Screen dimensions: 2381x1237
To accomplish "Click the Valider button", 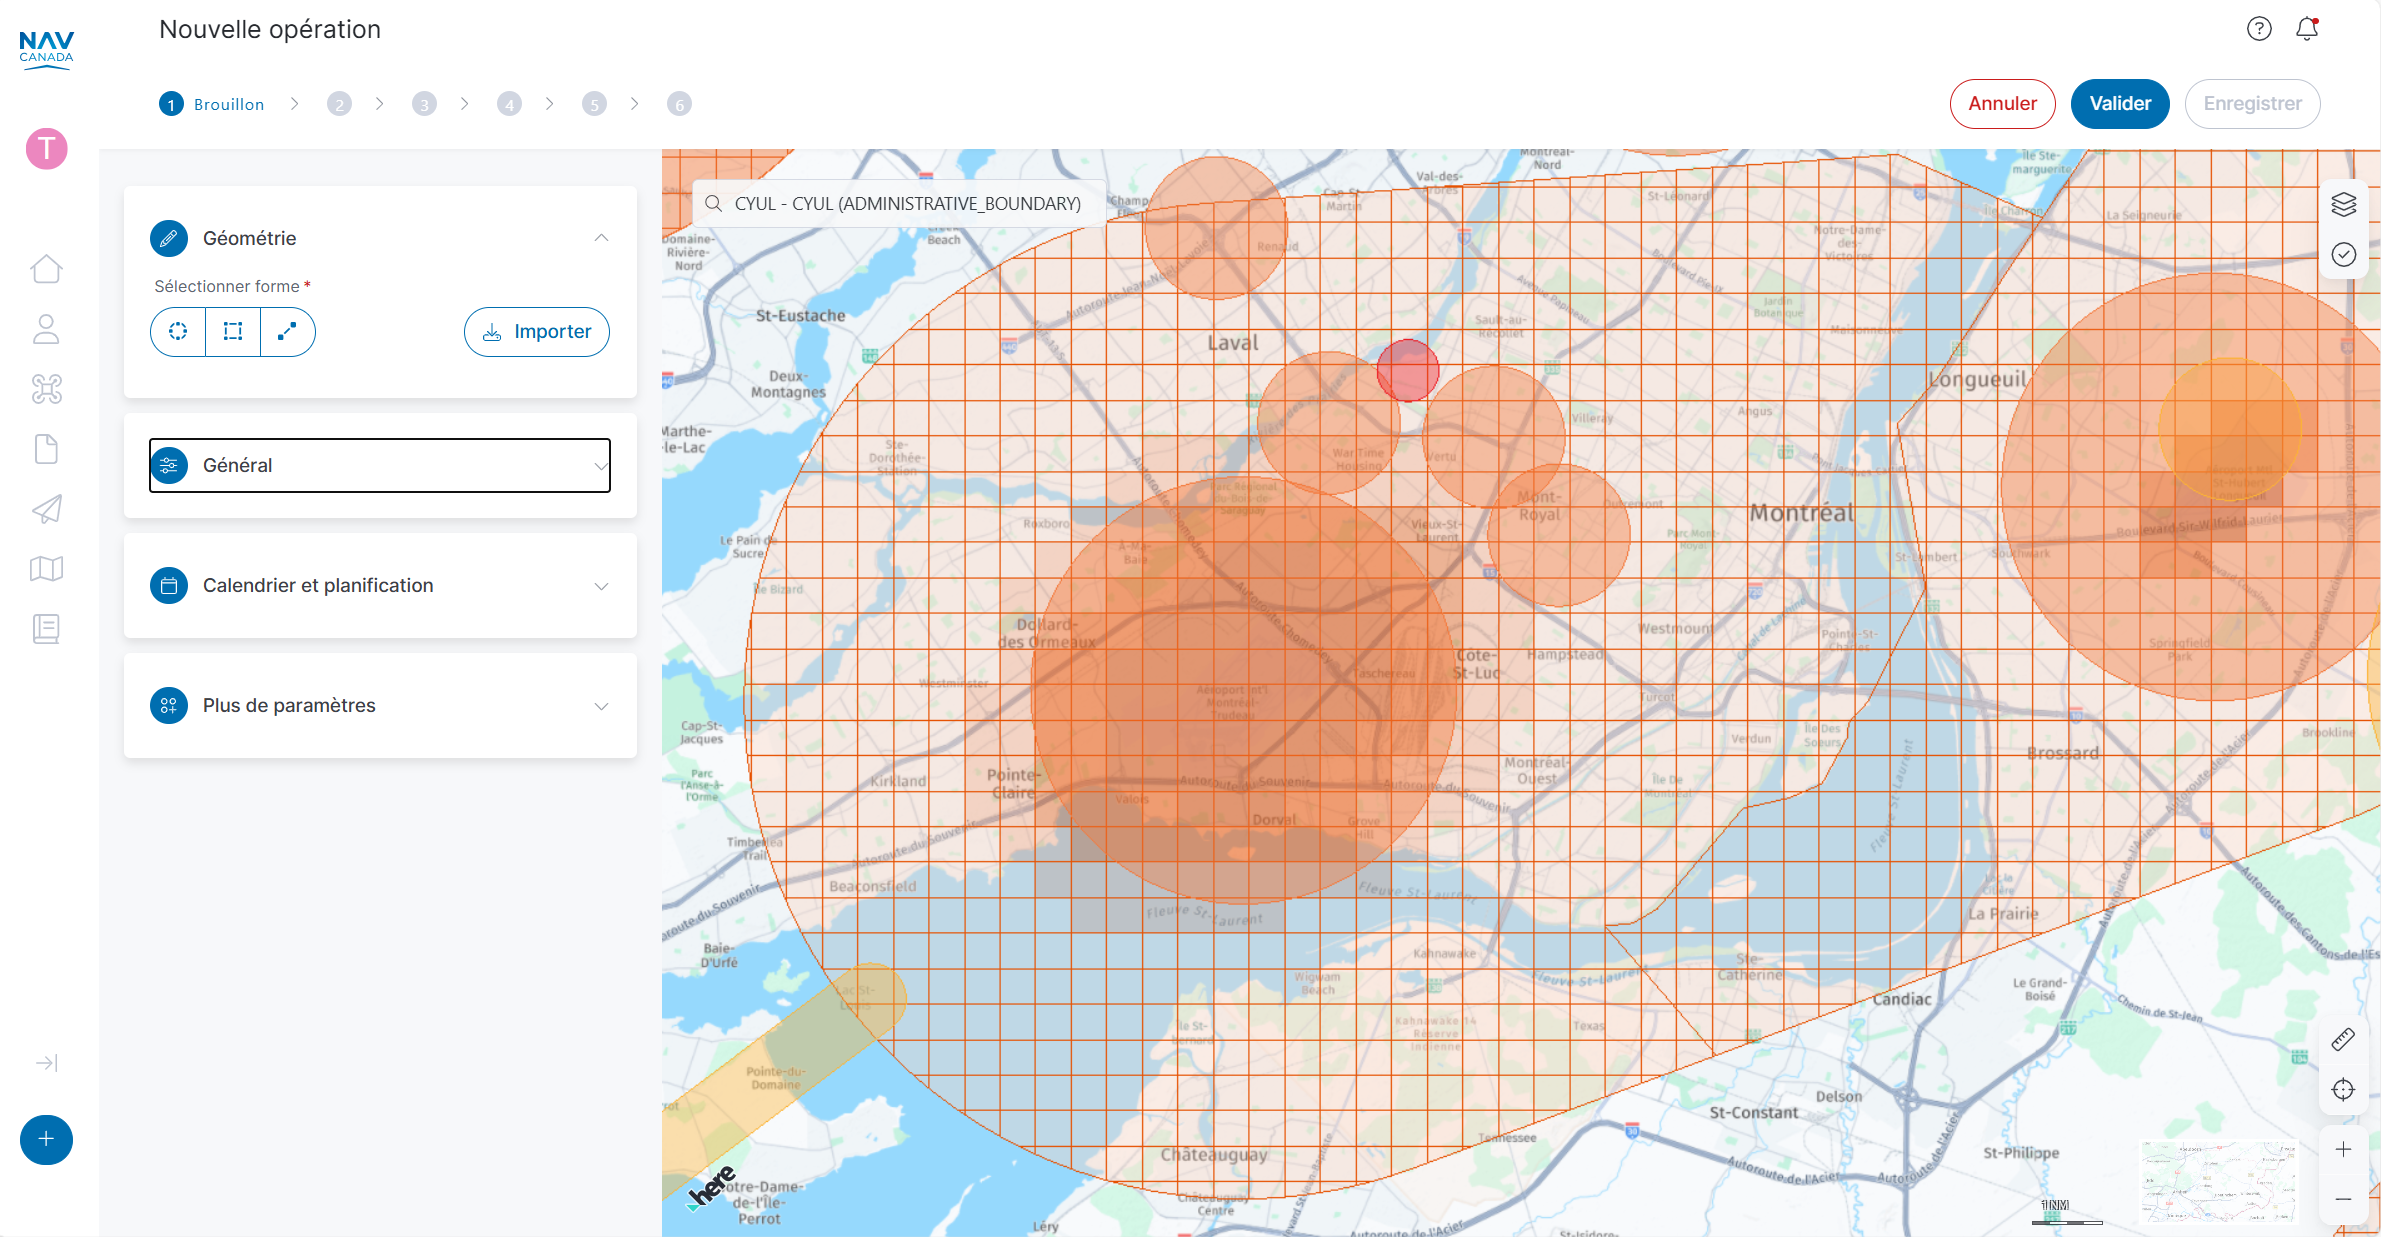I will pyautogui.click(x=2120, y=104).
